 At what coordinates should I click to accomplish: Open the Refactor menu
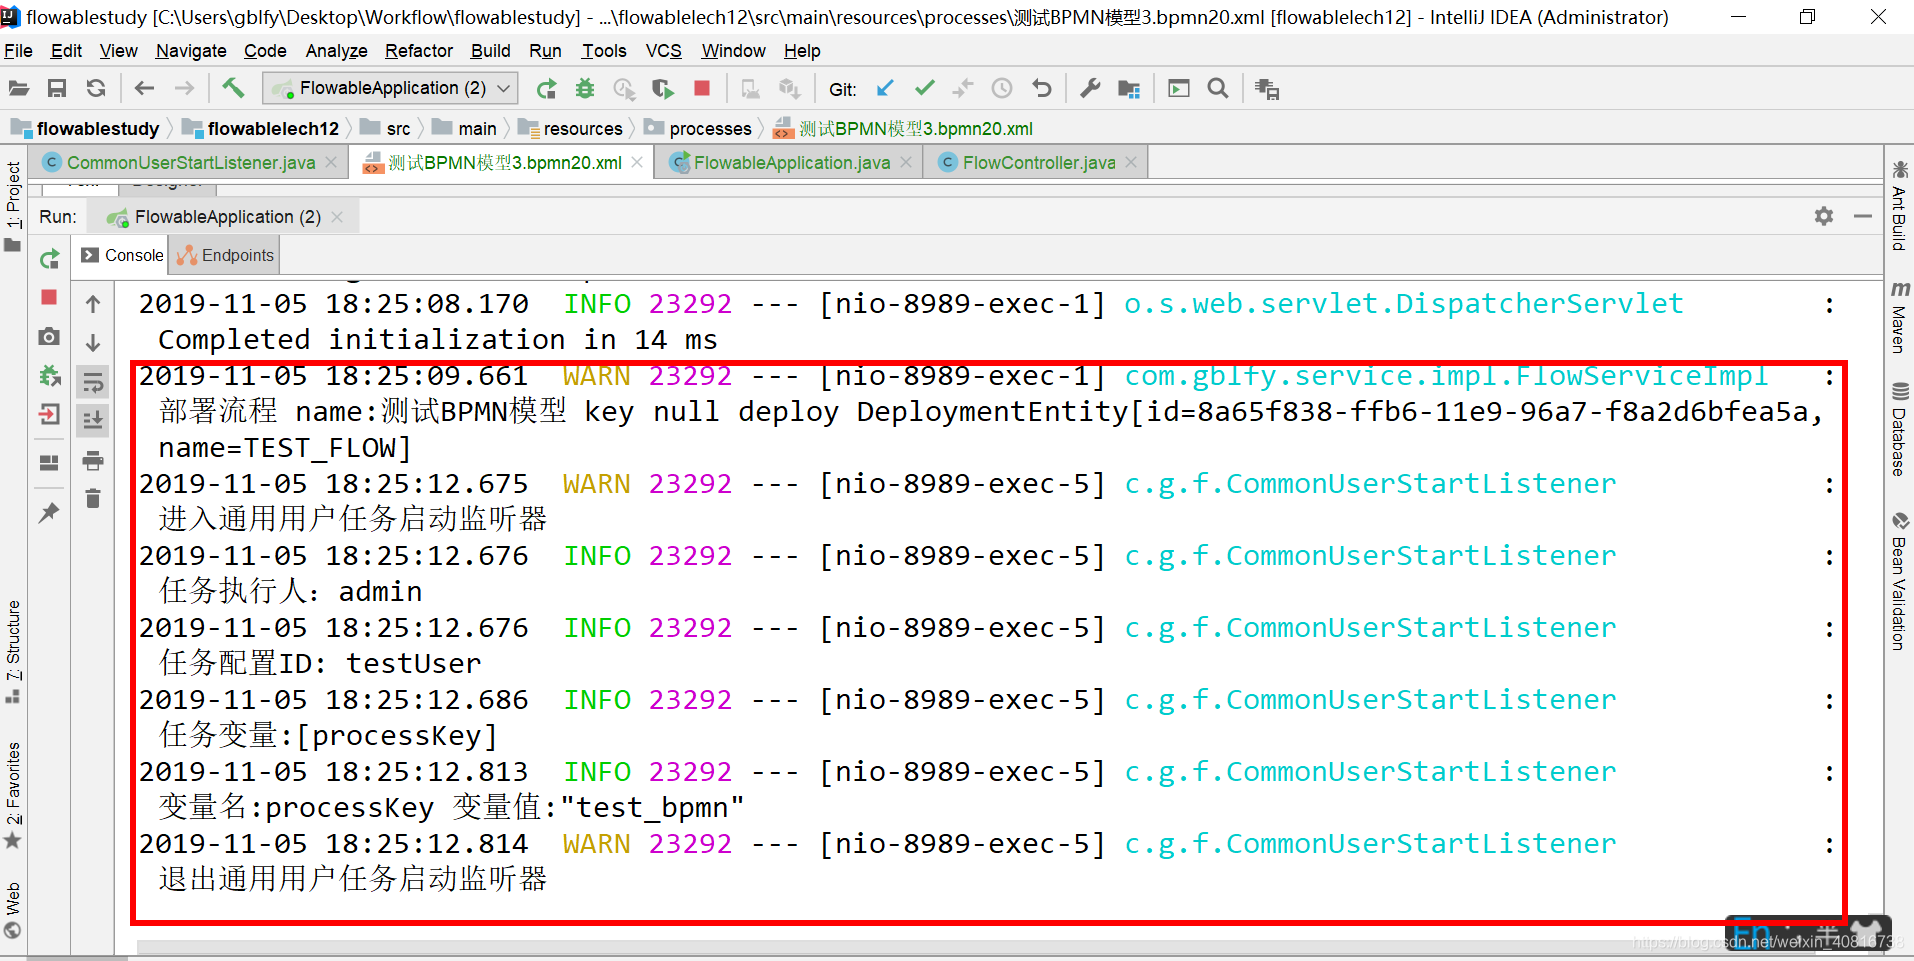click(418, 51)
